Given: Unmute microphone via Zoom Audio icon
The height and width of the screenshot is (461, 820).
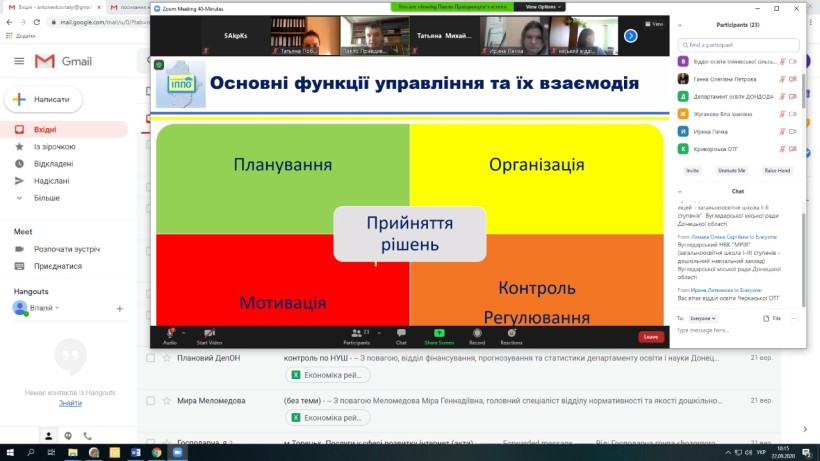Looking at the screenshot, I should (170, 333).
